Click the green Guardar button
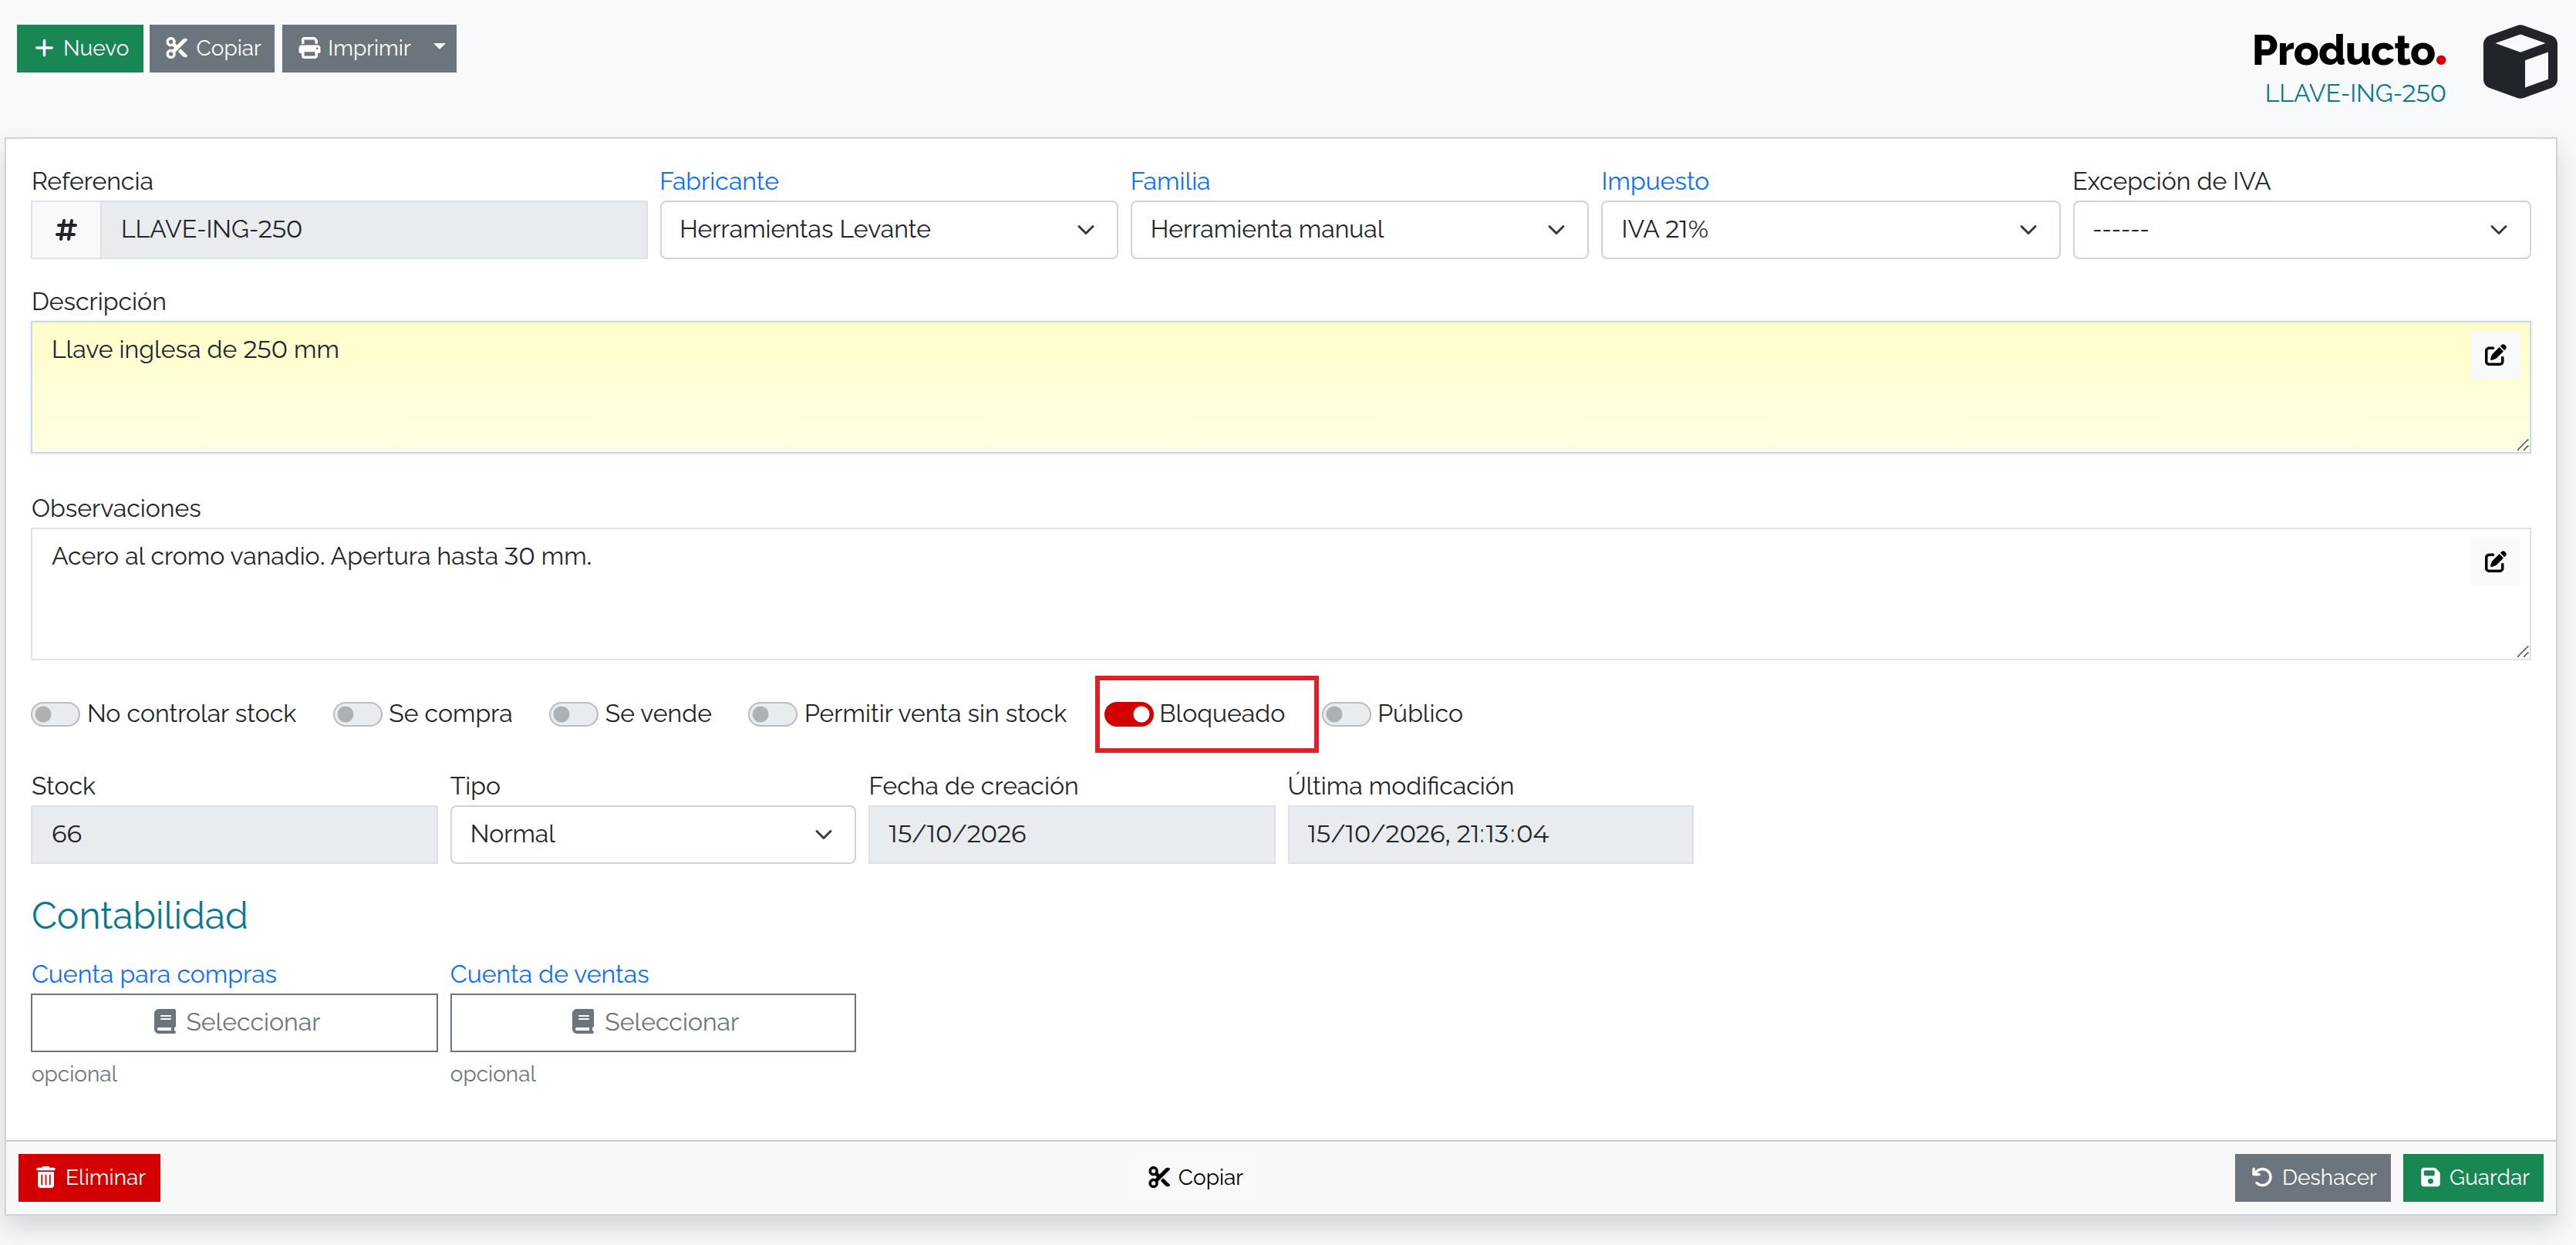 [2473, 1178]
